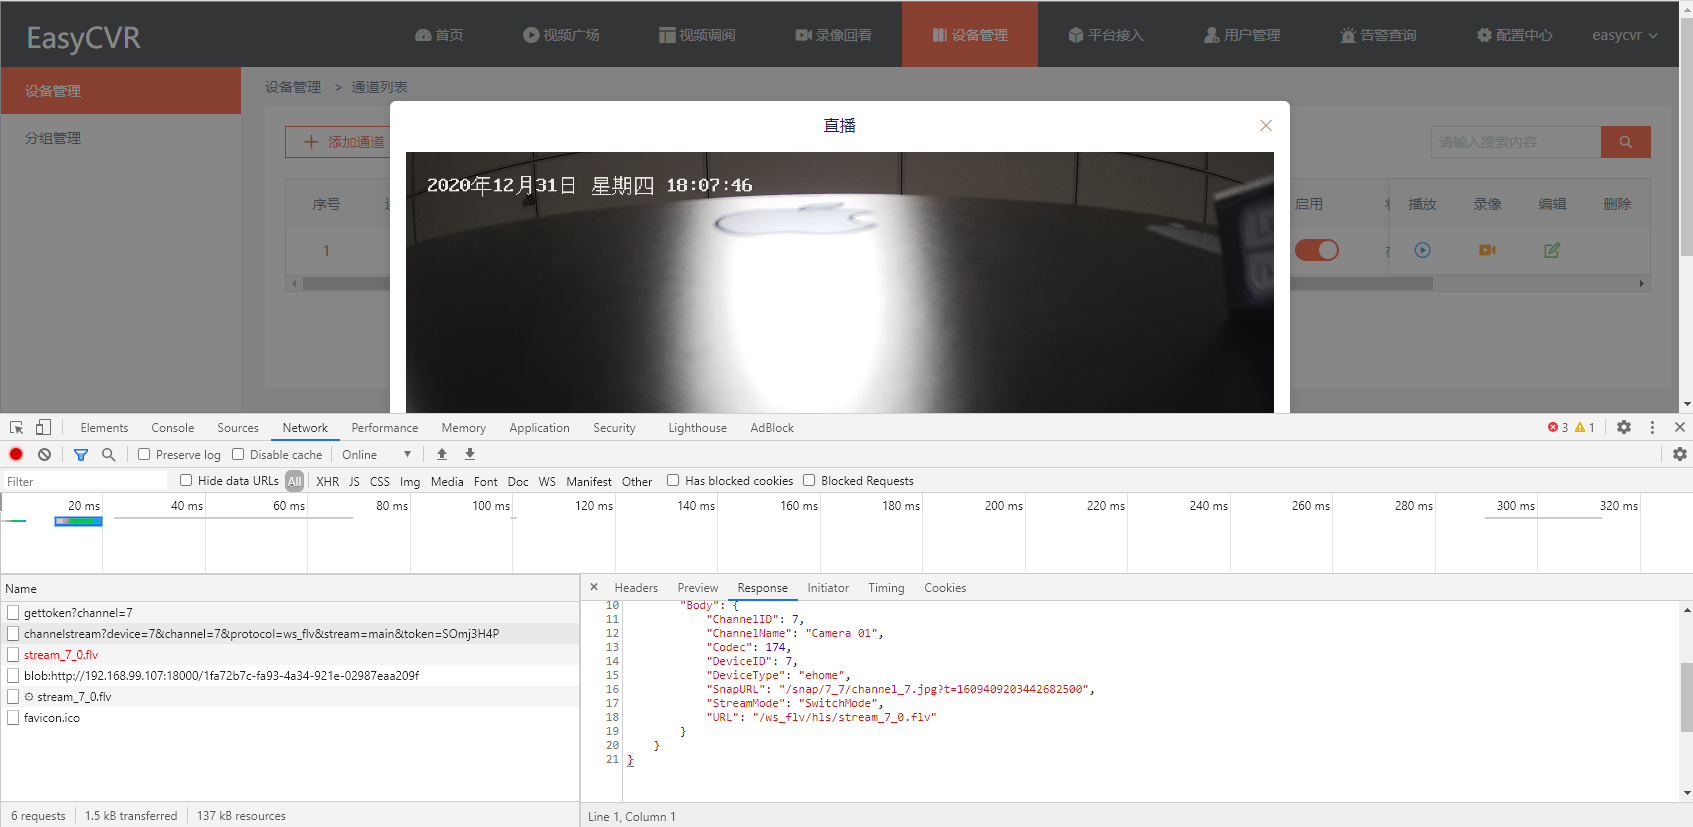Click the search magnifier button

1626,142
